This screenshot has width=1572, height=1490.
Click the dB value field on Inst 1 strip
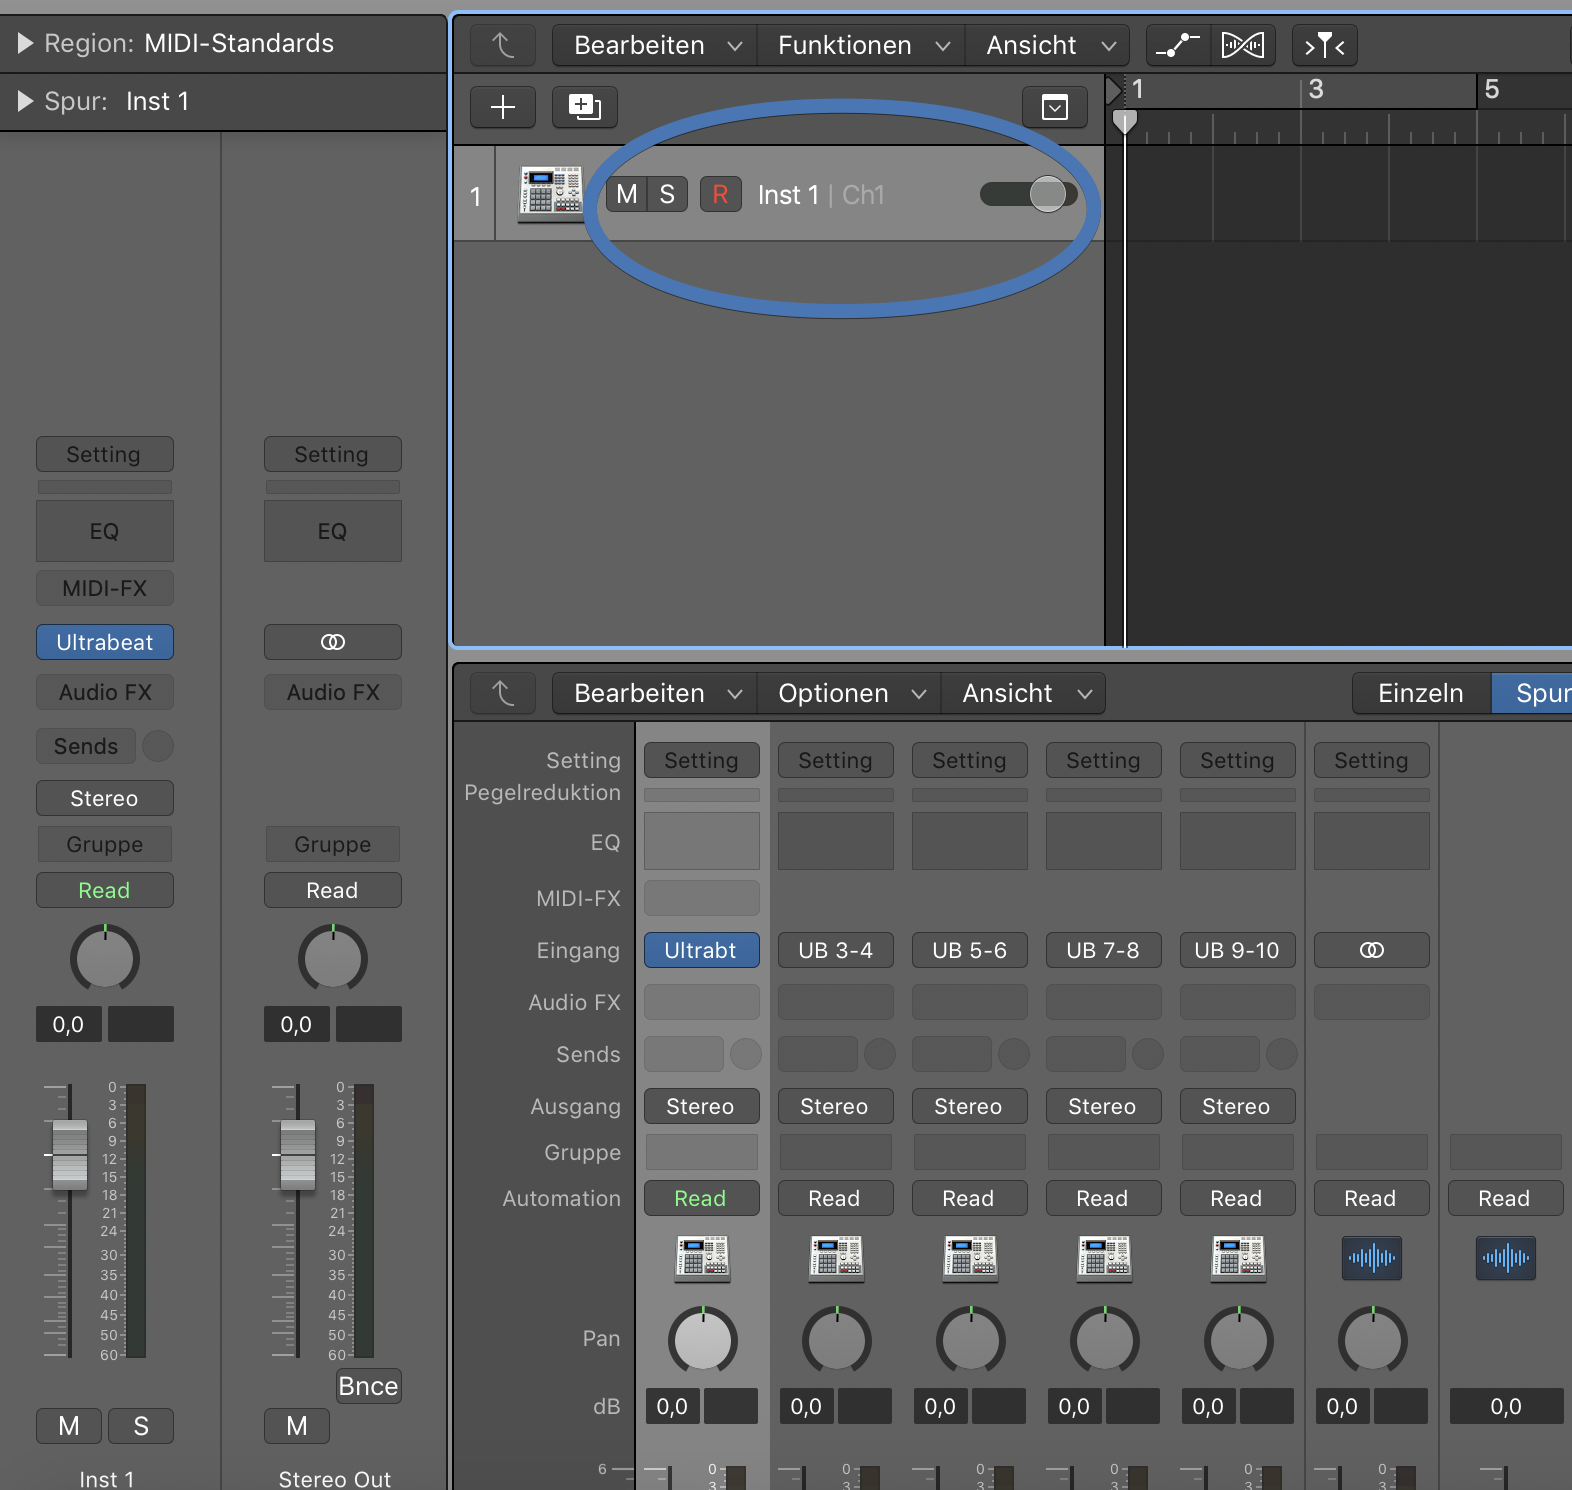point(69,1024)
